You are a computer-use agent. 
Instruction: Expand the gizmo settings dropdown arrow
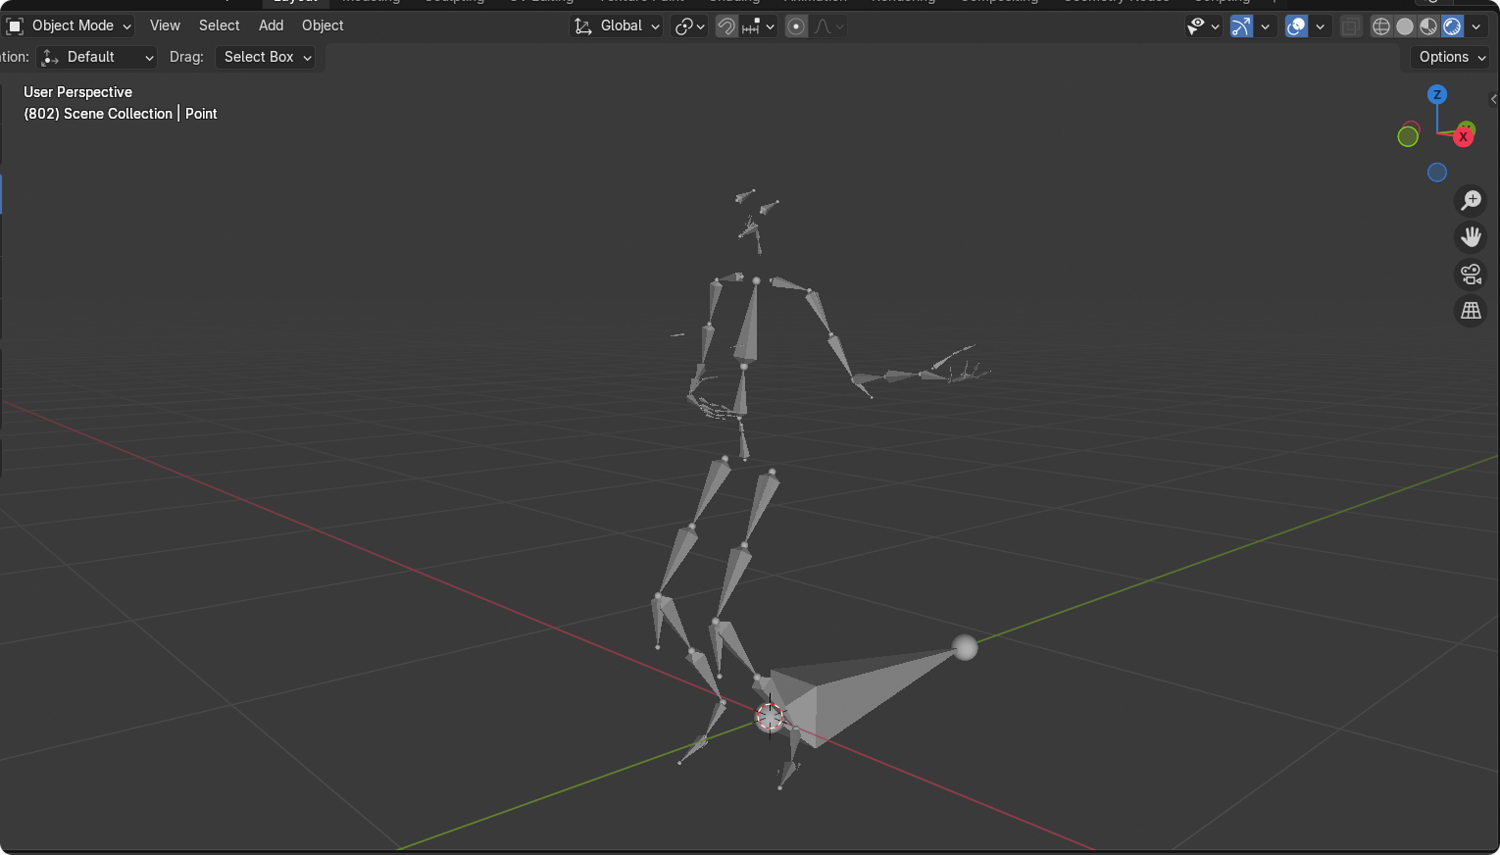click(1265, 27)
